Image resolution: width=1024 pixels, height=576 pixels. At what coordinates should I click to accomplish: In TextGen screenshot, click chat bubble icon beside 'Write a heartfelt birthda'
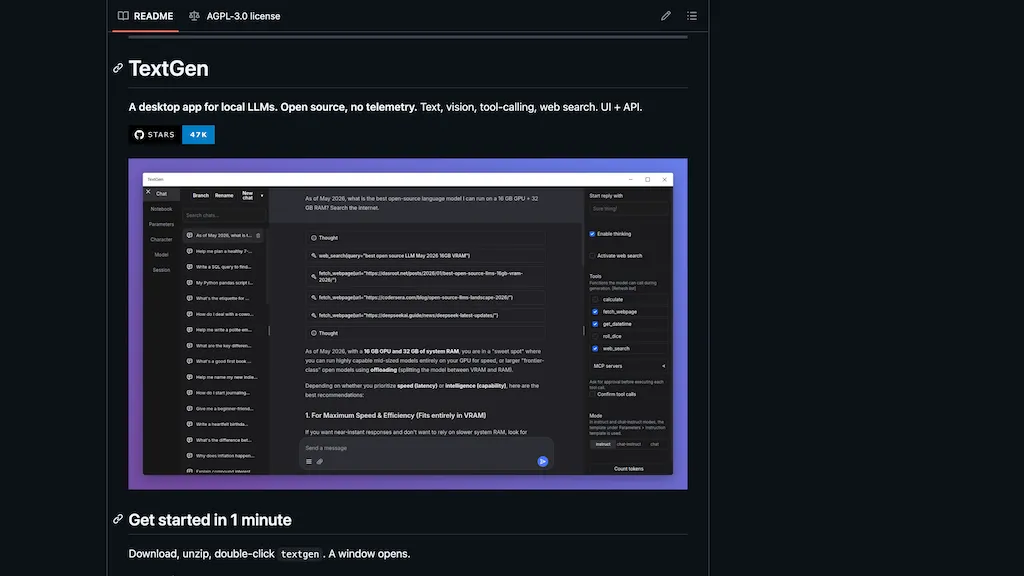(x=189, y=424)
